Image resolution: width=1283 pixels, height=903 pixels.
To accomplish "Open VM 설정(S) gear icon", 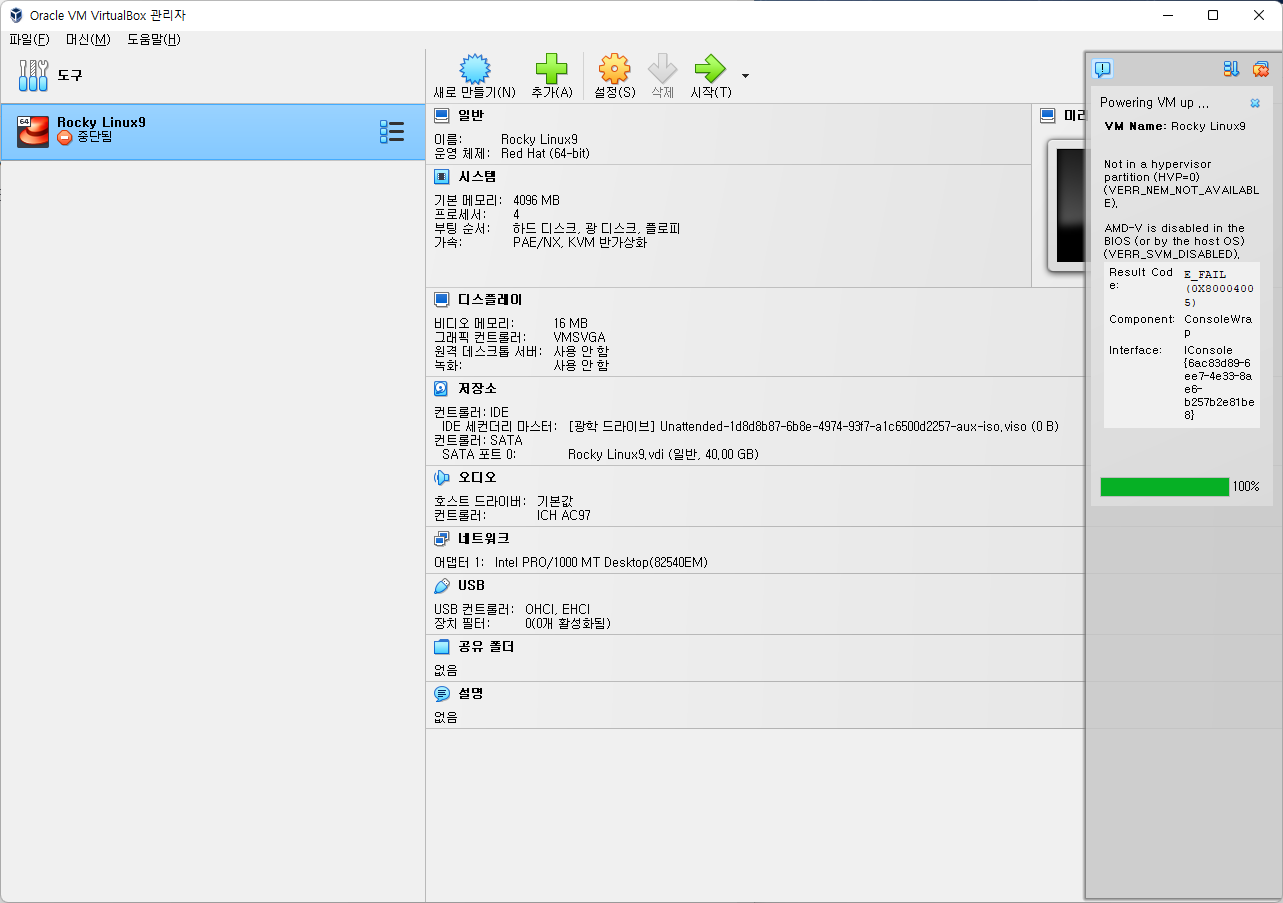I will click(614, 69).
